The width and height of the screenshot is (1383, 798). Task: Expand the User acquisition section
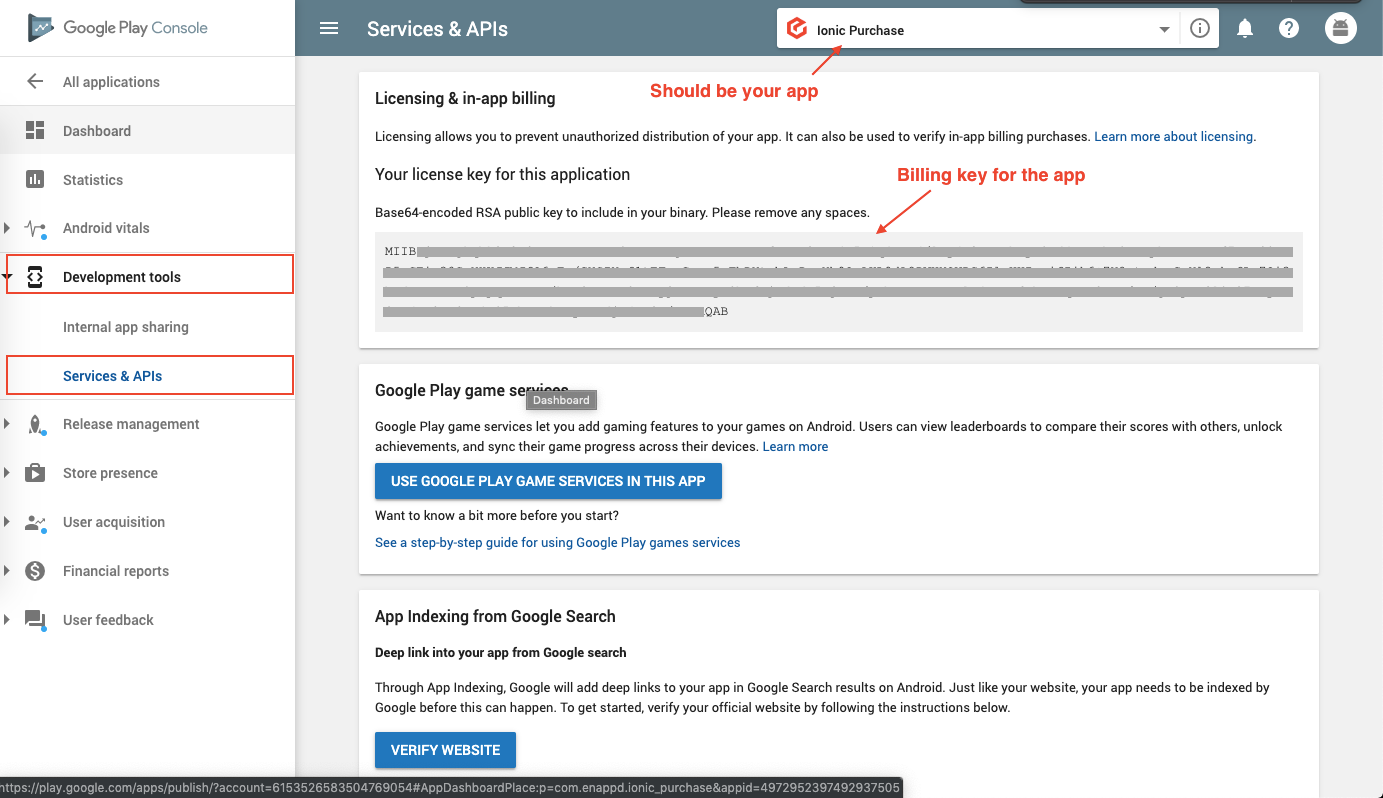(x=7, y=522)
